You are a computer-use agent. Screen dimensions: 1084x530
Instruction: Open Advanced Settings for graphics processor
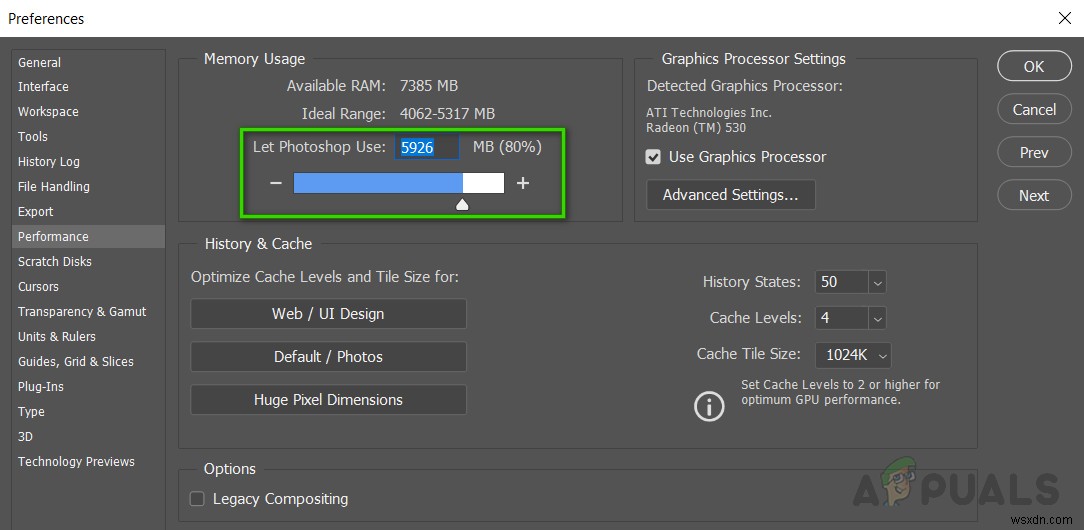coord(731,195)
